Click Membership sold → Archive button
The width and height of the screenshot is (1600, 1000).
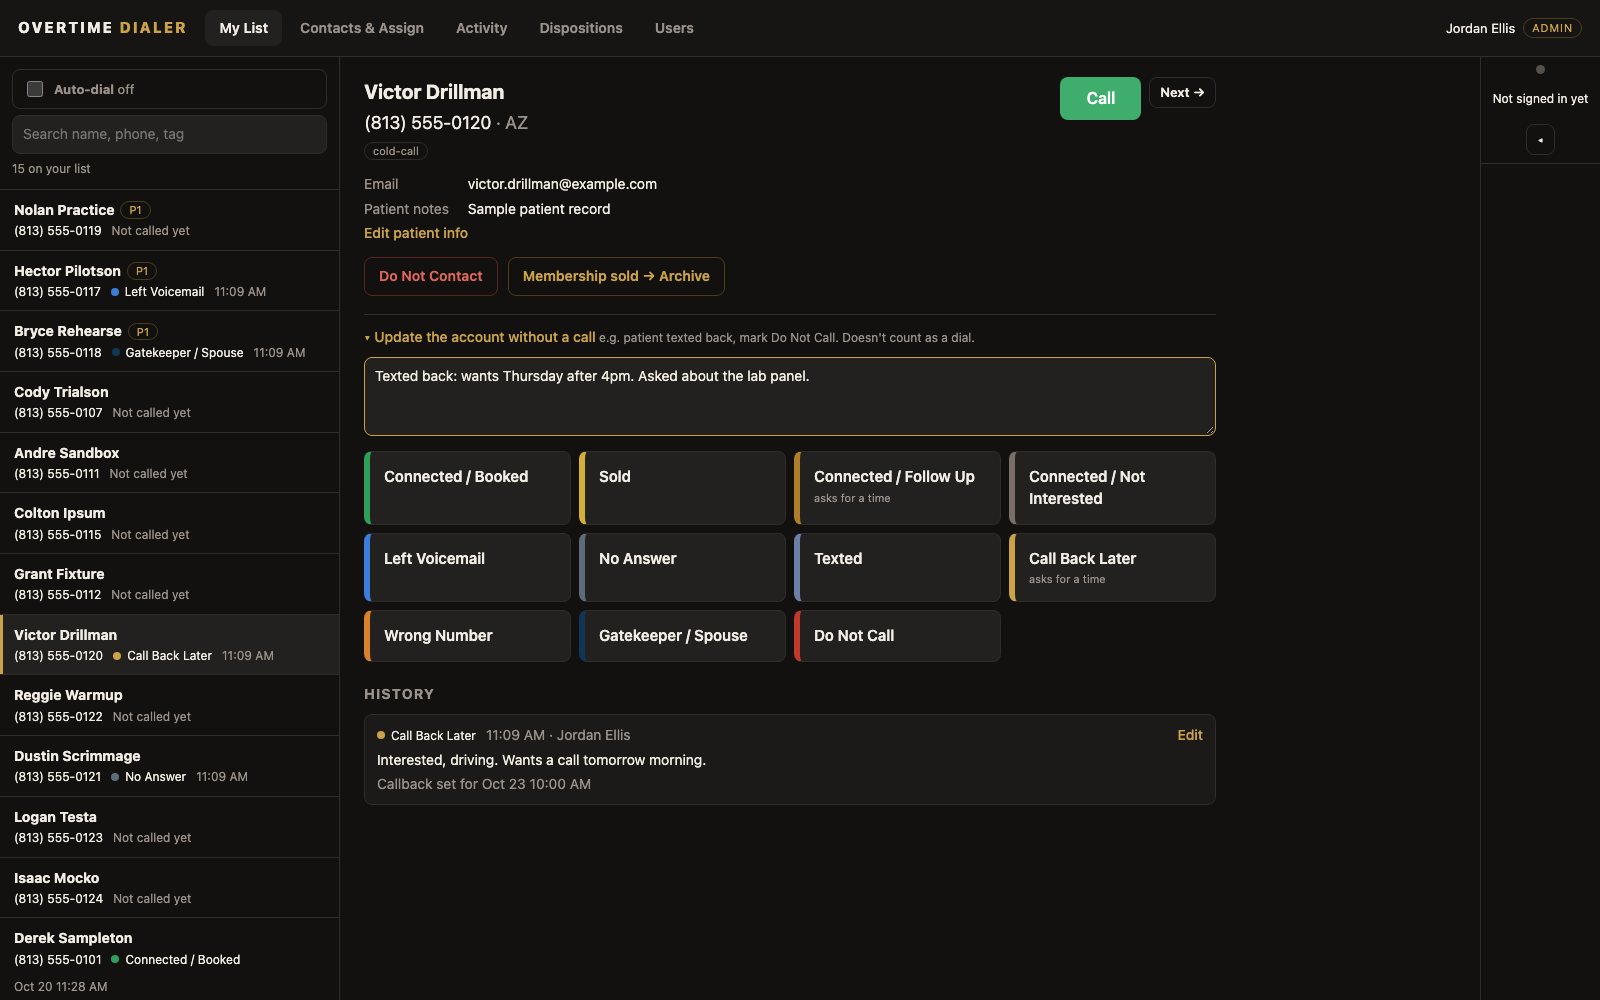tap(616, 276)
